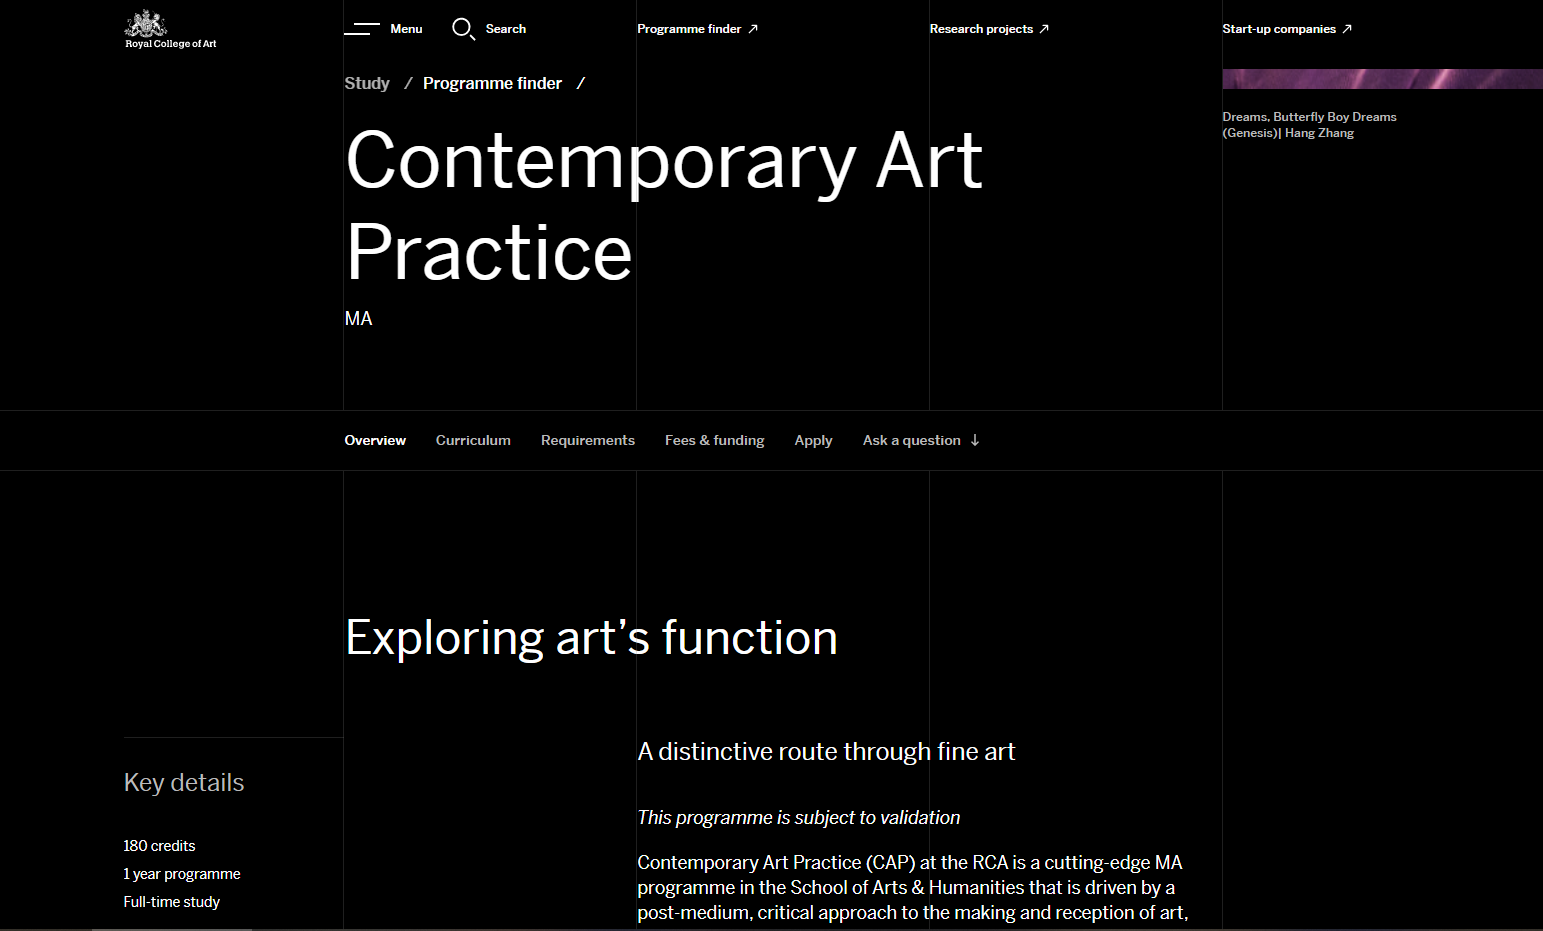Switch to the Curriculum tab
Screen dimensions: 1543x931
point(473,440)
